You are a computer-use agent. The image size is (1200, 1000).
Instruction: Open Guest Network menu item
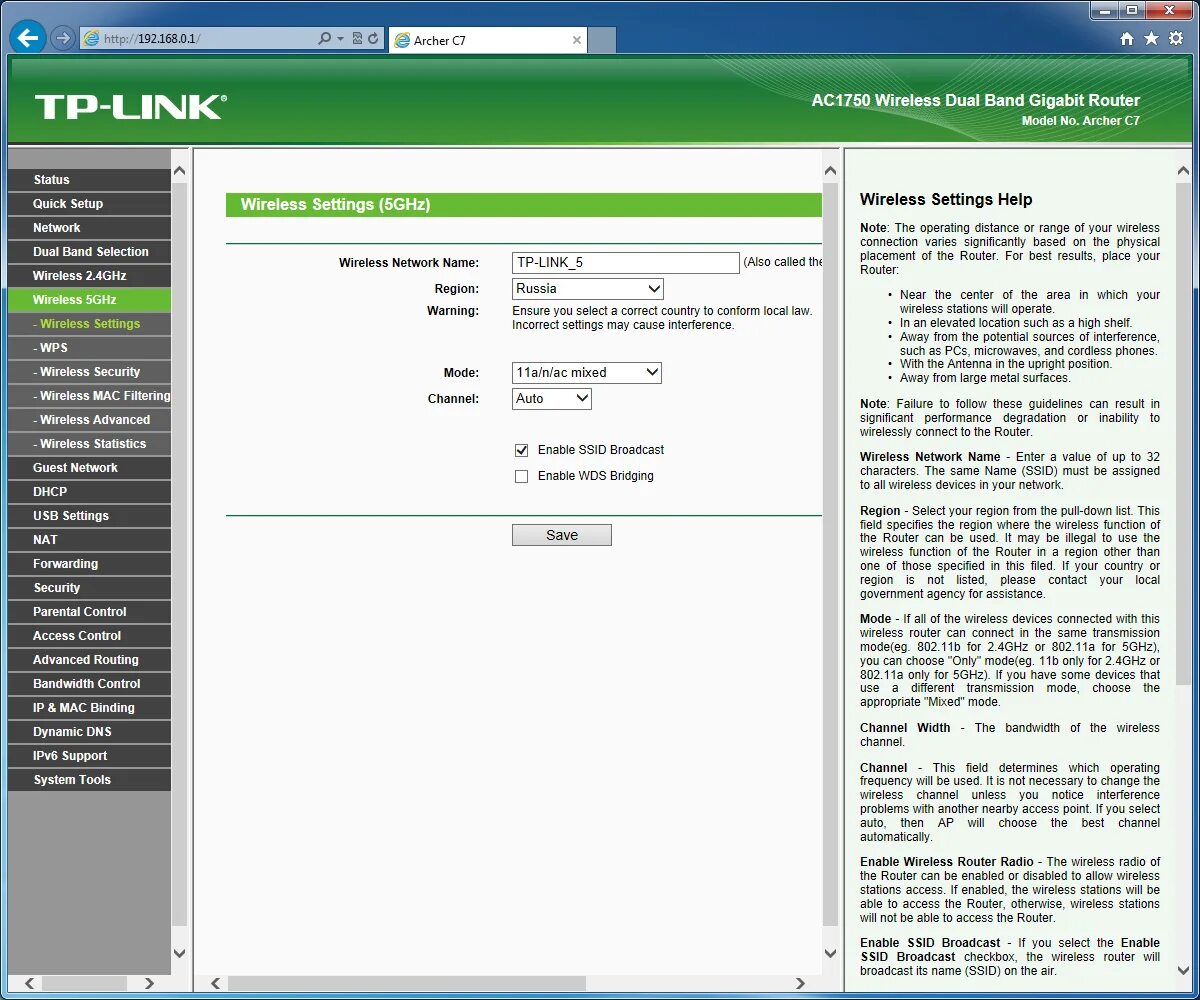pos(89,468)
